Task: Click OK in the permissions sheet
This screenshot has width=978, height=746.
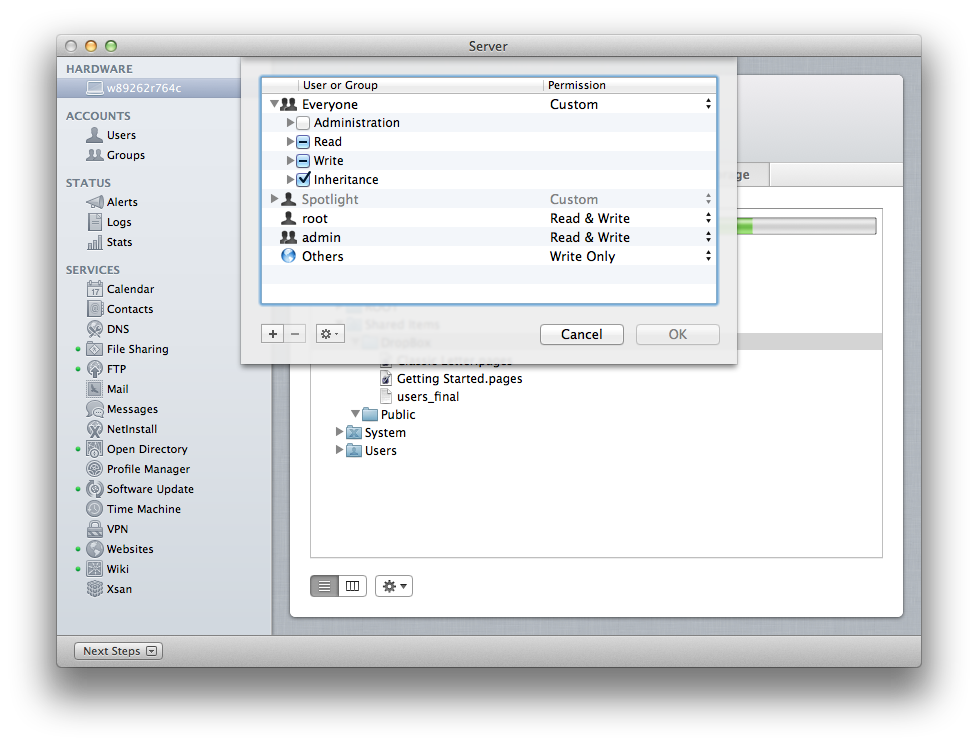Action: [677, 334]
